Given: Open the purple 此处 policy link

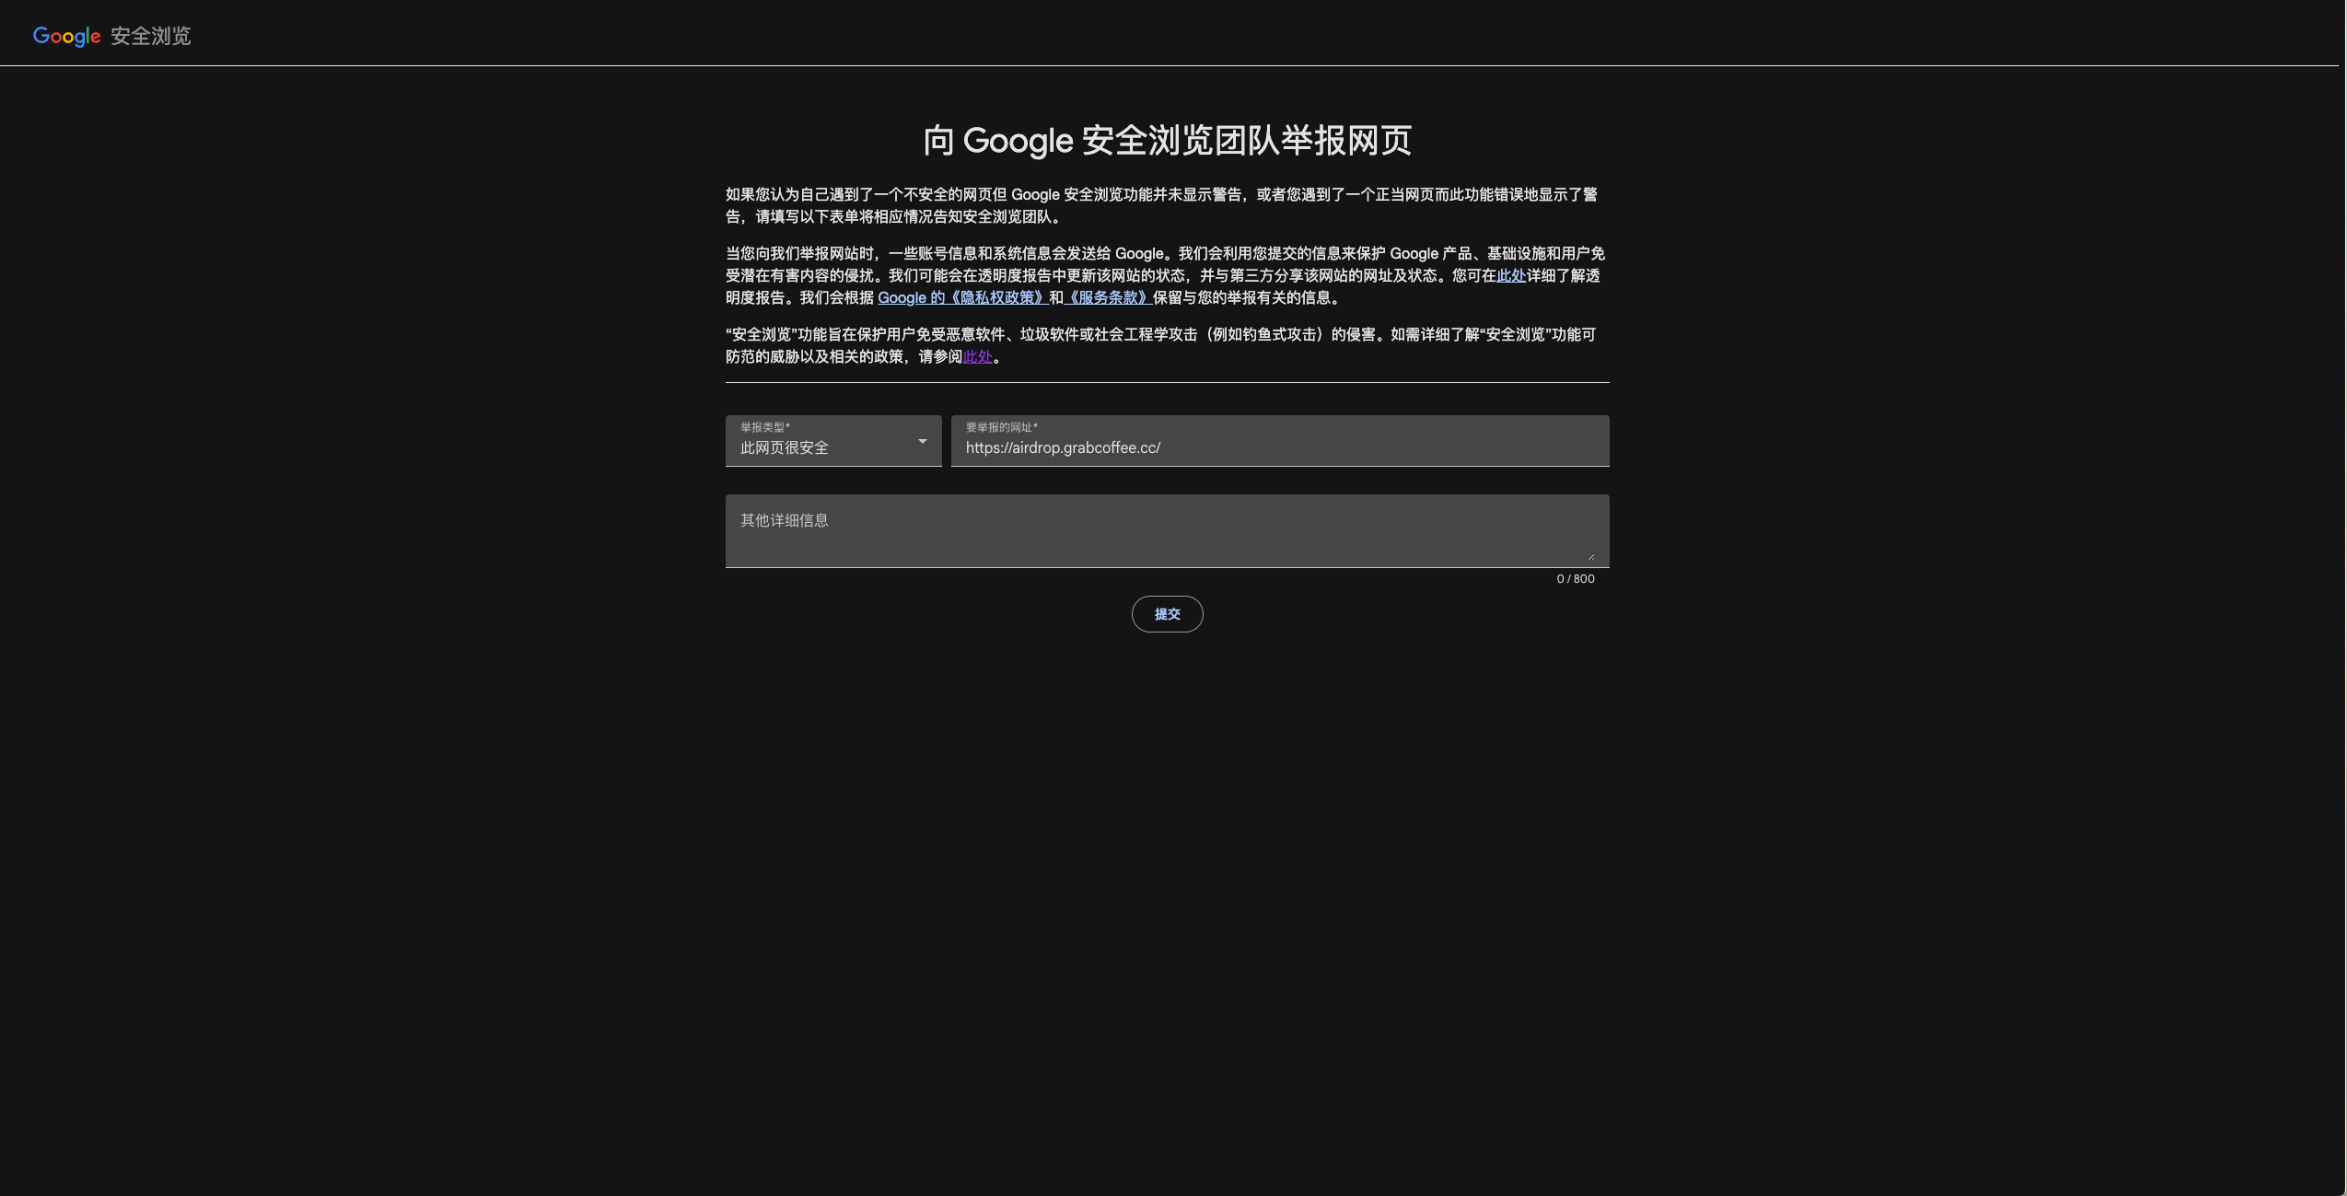Looking at the screenshot, I should pyautogui.click(x=977, y=355).
